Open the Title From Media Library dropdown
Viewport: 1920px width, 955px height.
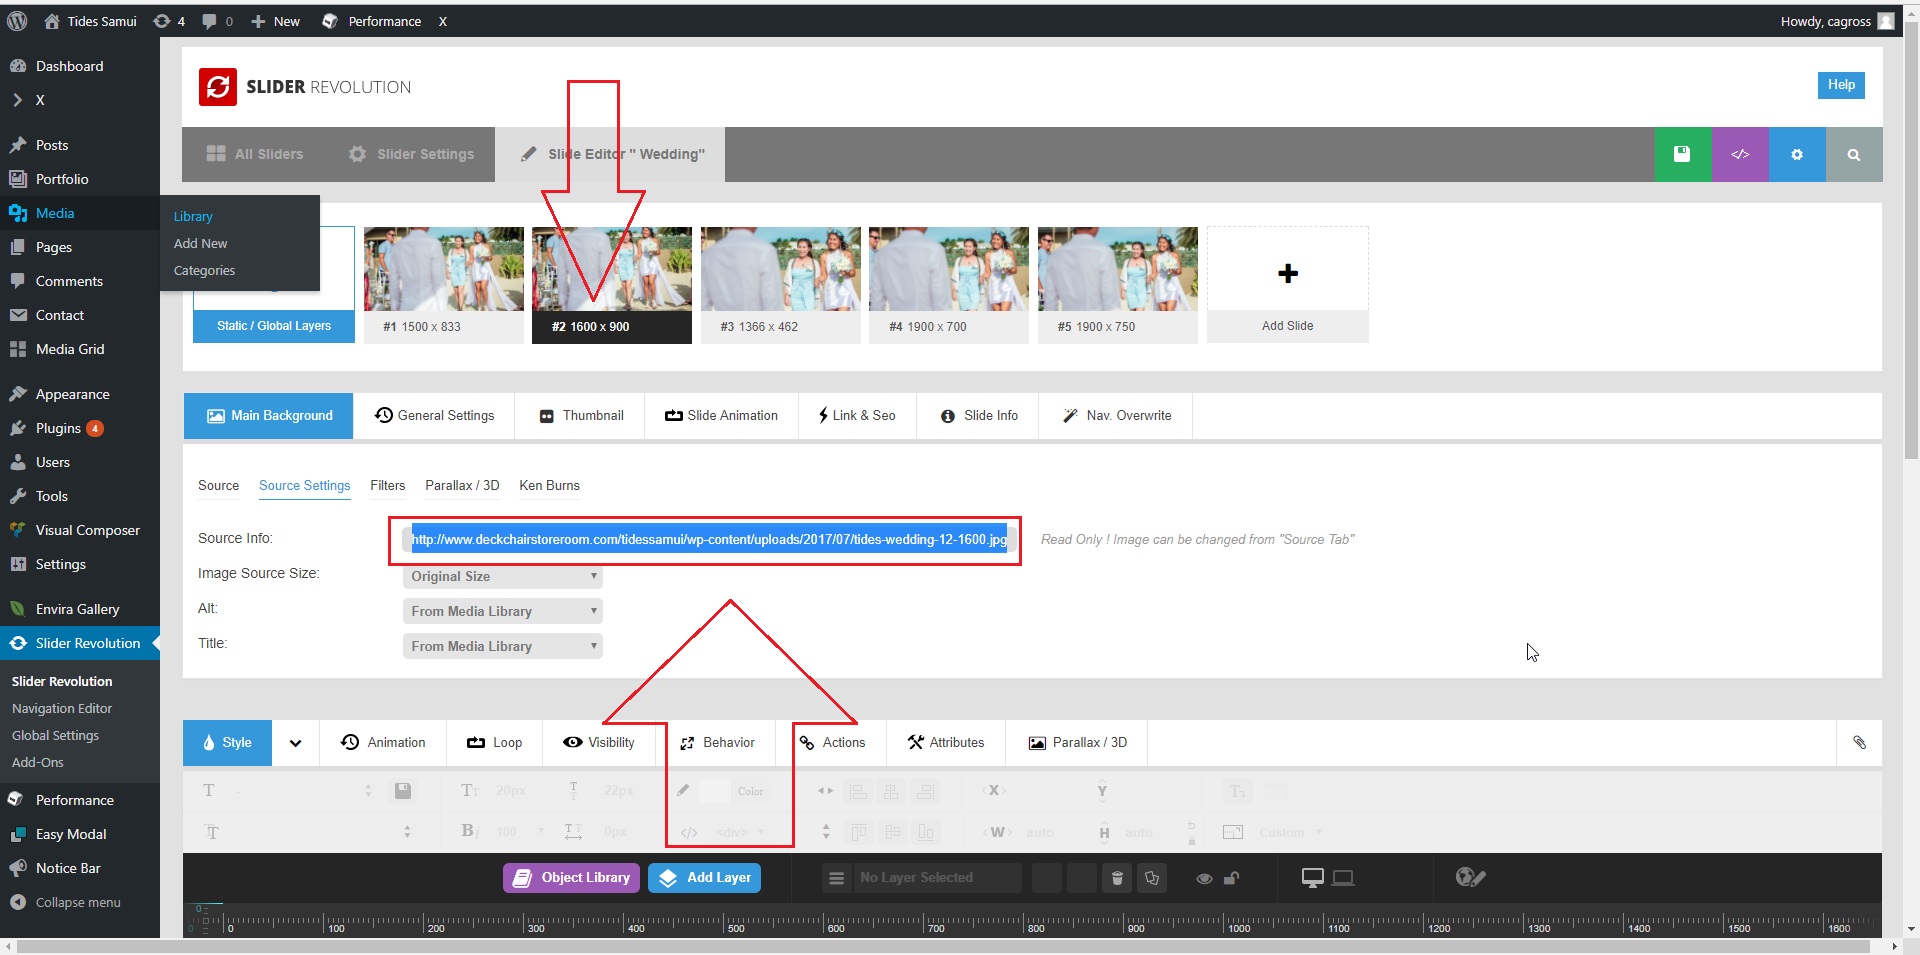[503, 646]
